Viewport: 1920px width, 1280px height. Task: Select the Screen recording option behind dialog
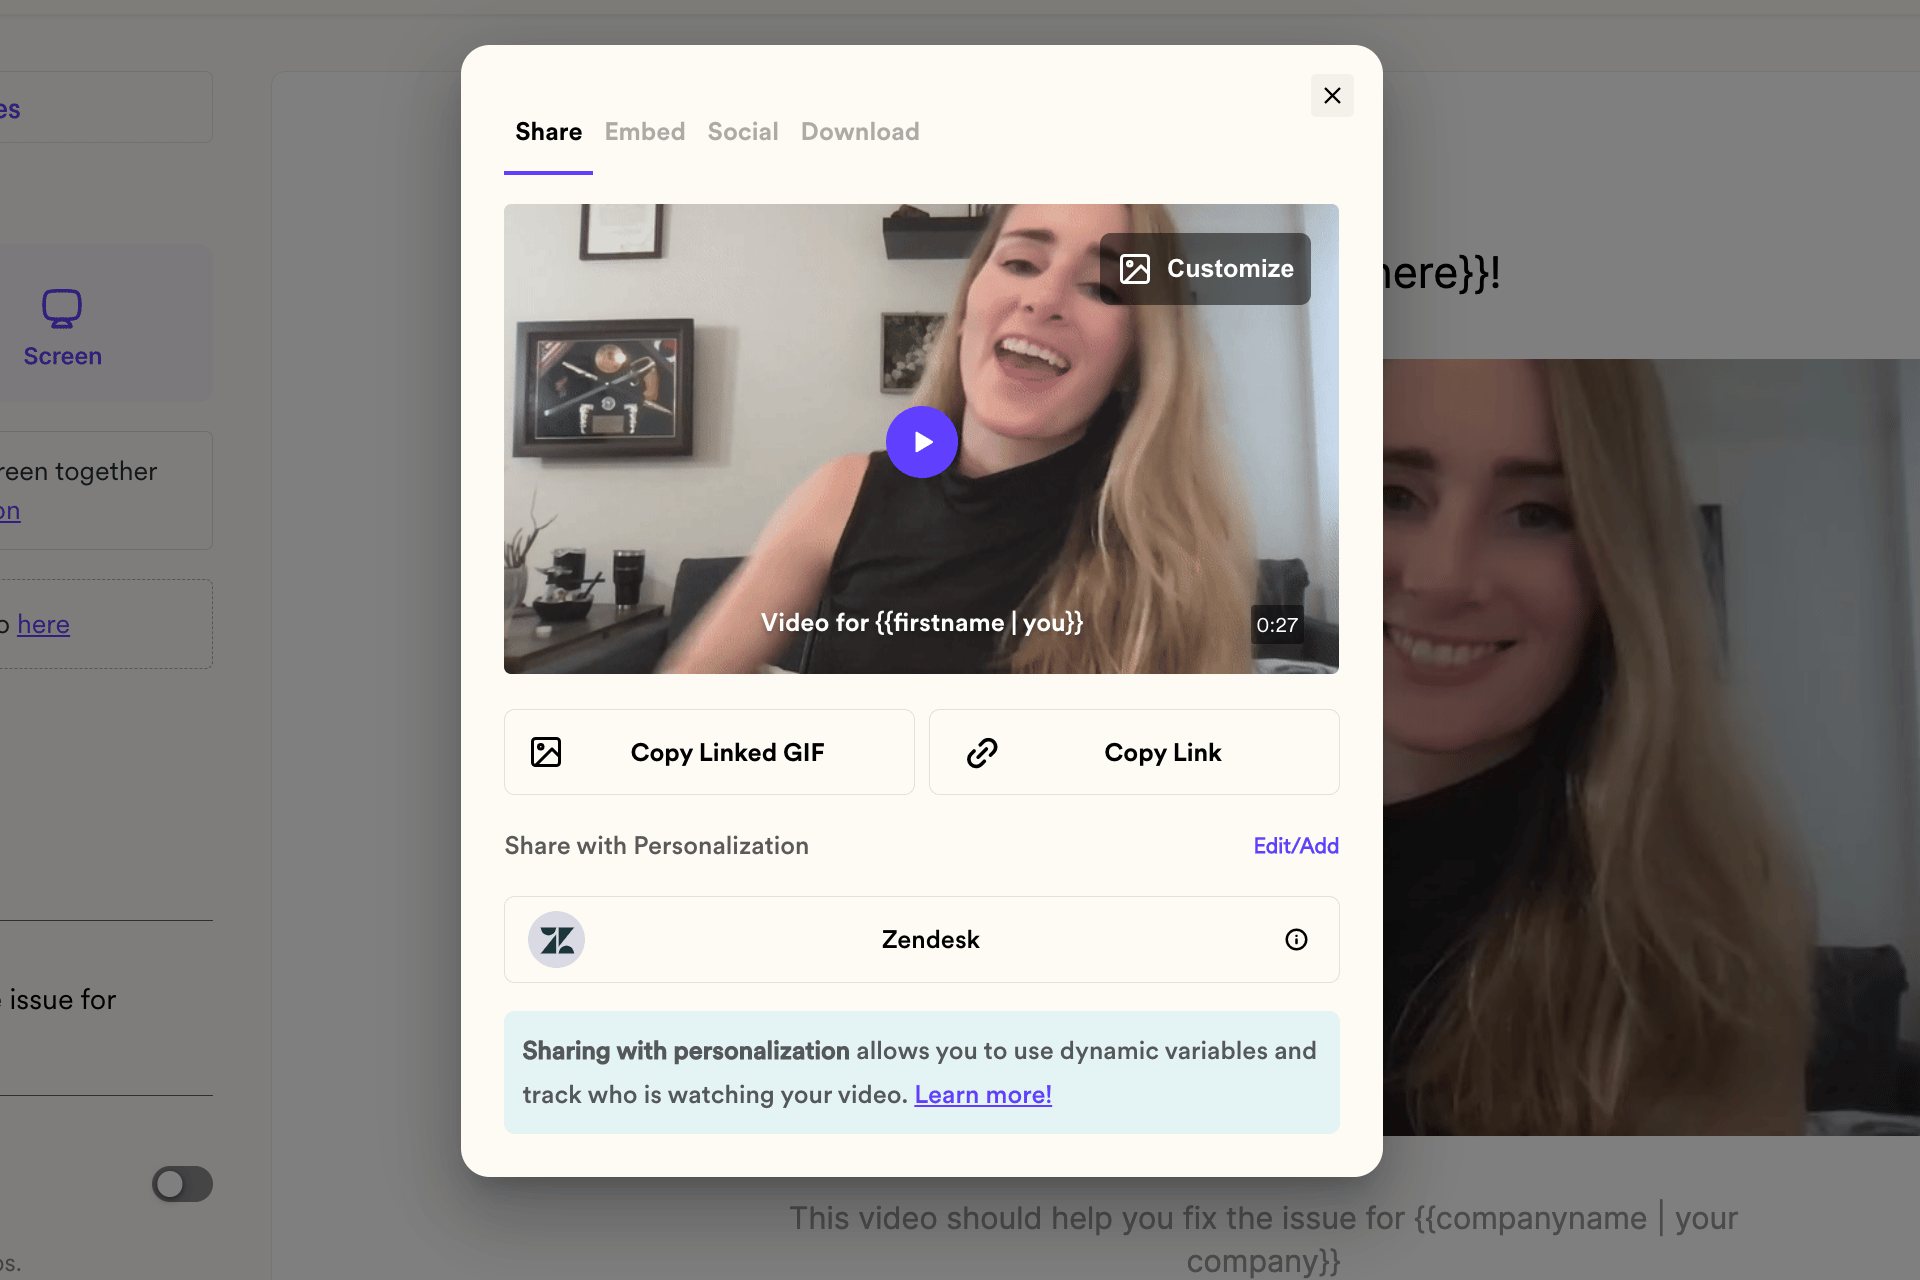[x=63, y=326]
